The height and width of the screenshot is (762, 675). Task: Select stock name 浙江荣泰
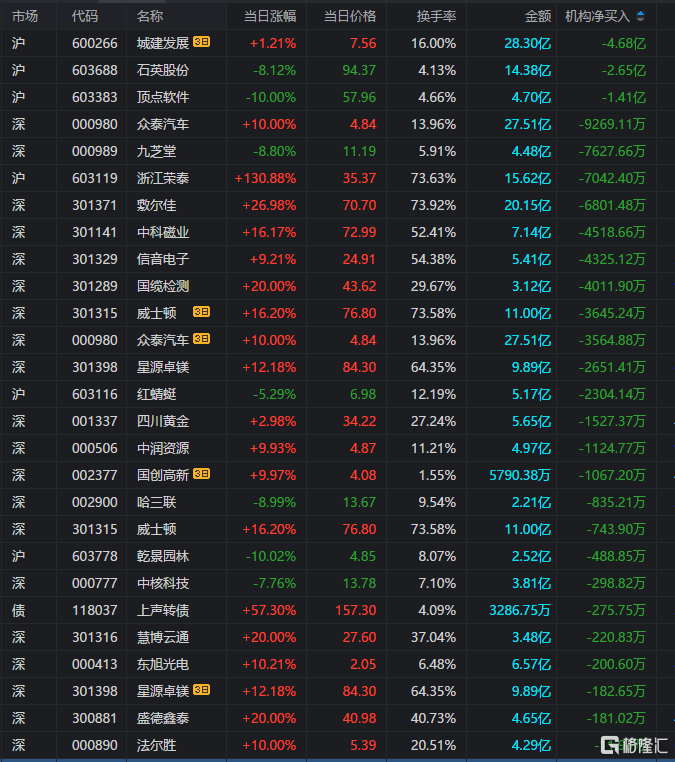pos(163,178)
